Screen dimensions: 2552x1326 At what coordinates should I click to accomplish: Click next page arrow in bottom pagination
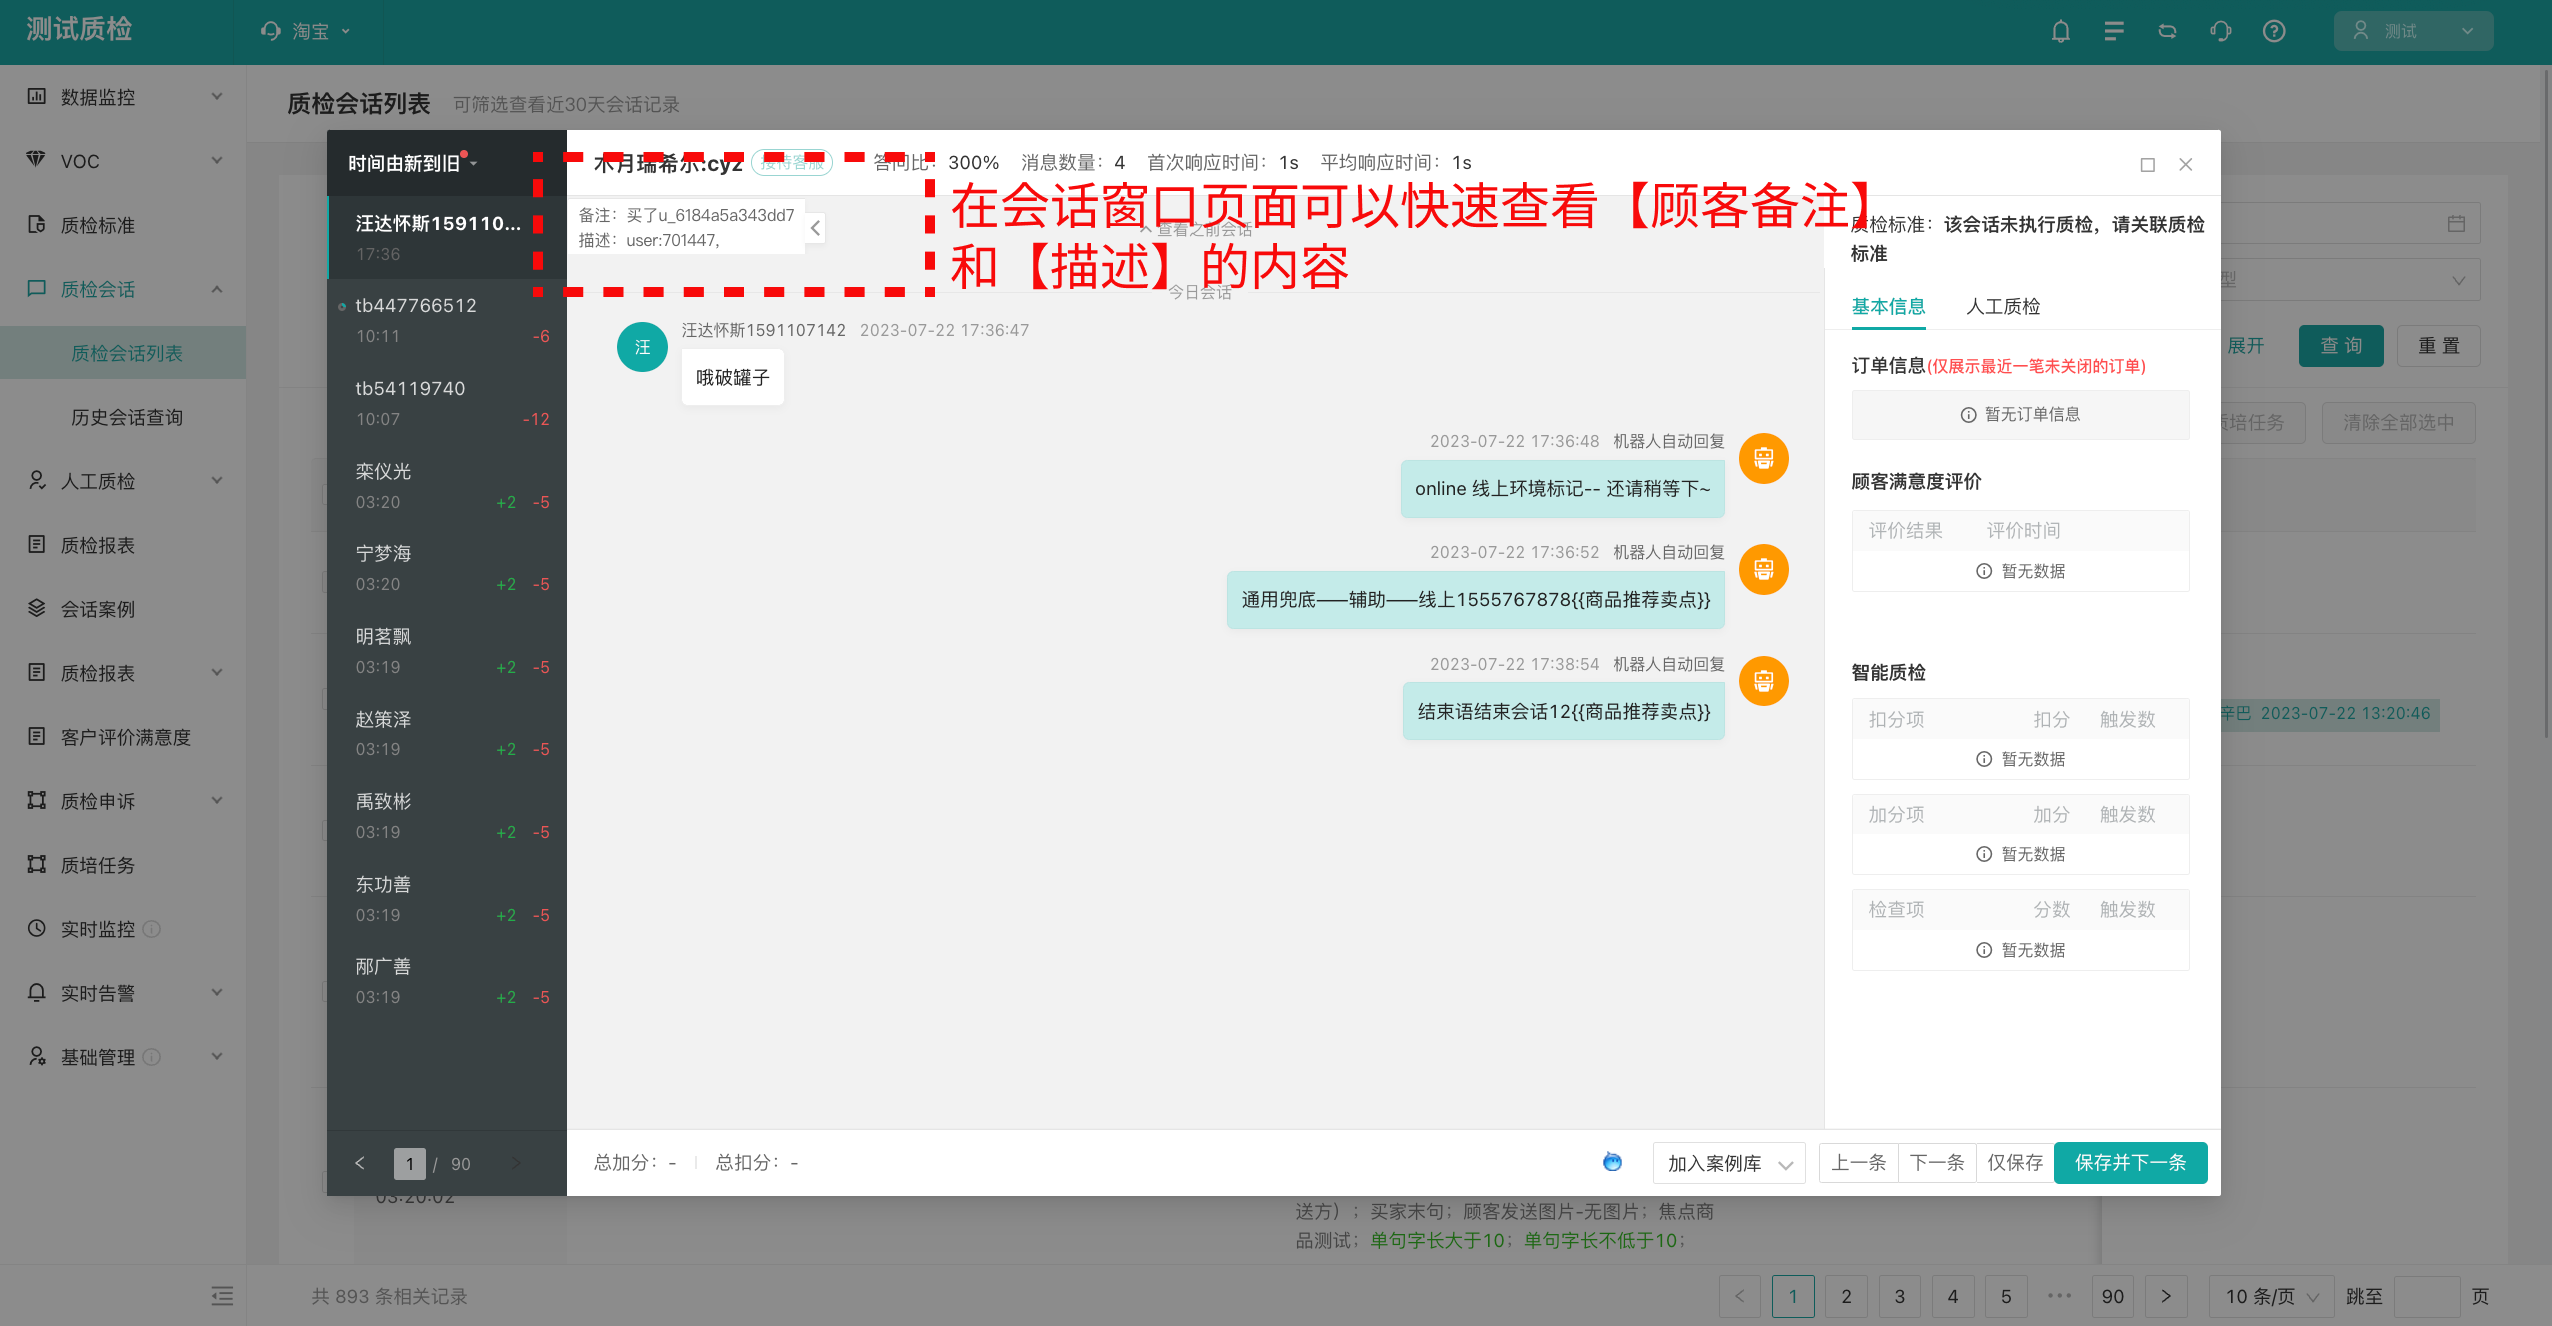point(2166,1296)
